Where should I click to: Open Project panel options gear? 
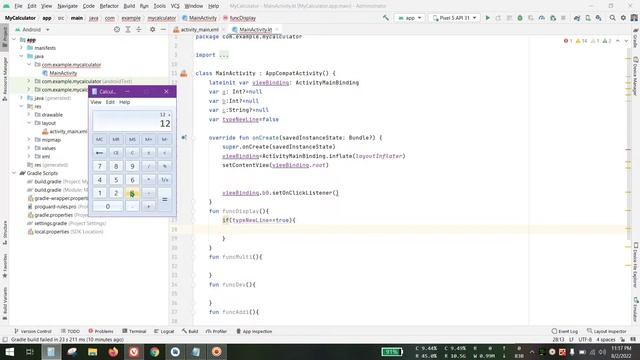pos(152,29)
